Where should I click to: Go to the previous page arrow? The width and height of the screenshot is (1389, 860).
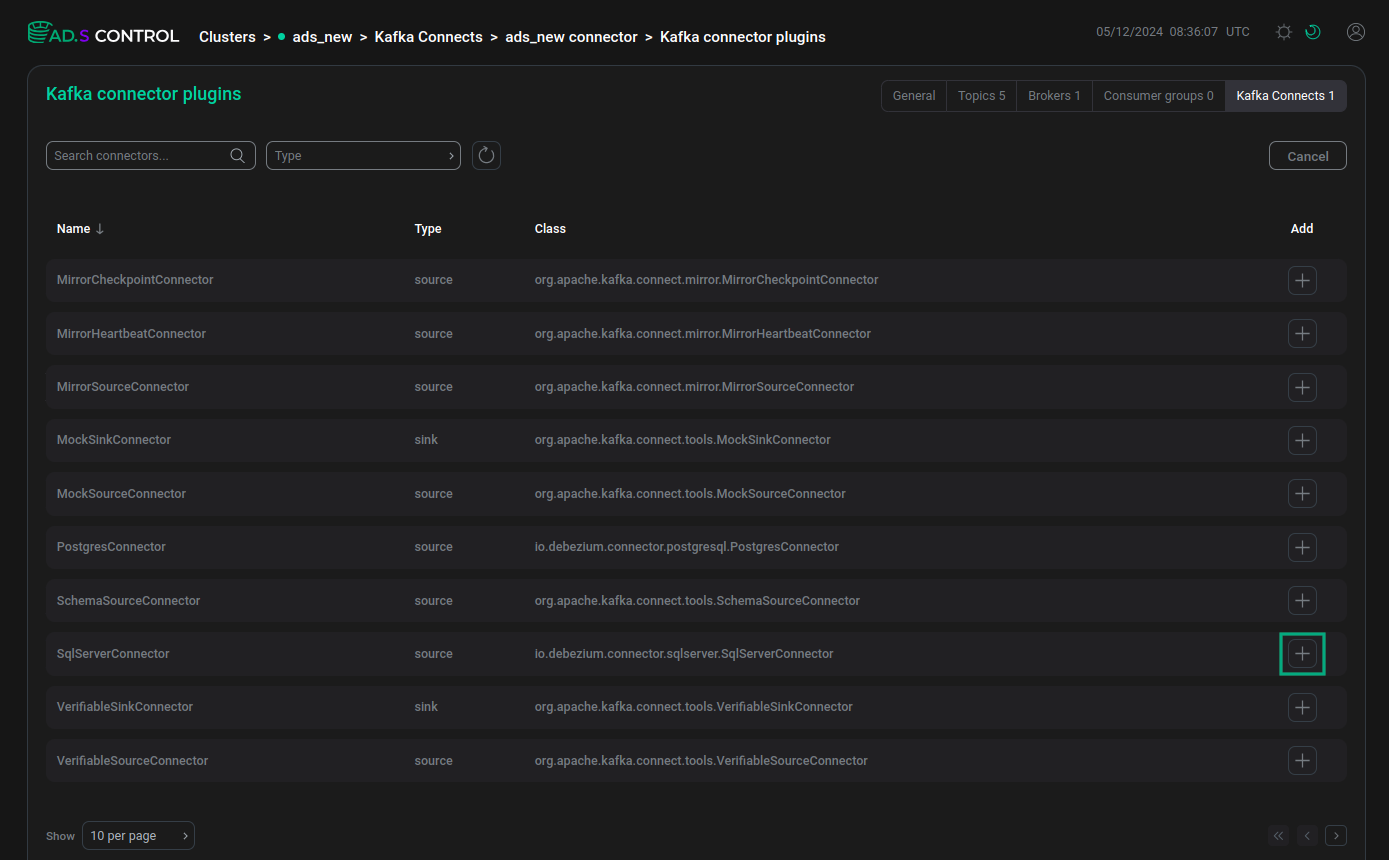1307,836
